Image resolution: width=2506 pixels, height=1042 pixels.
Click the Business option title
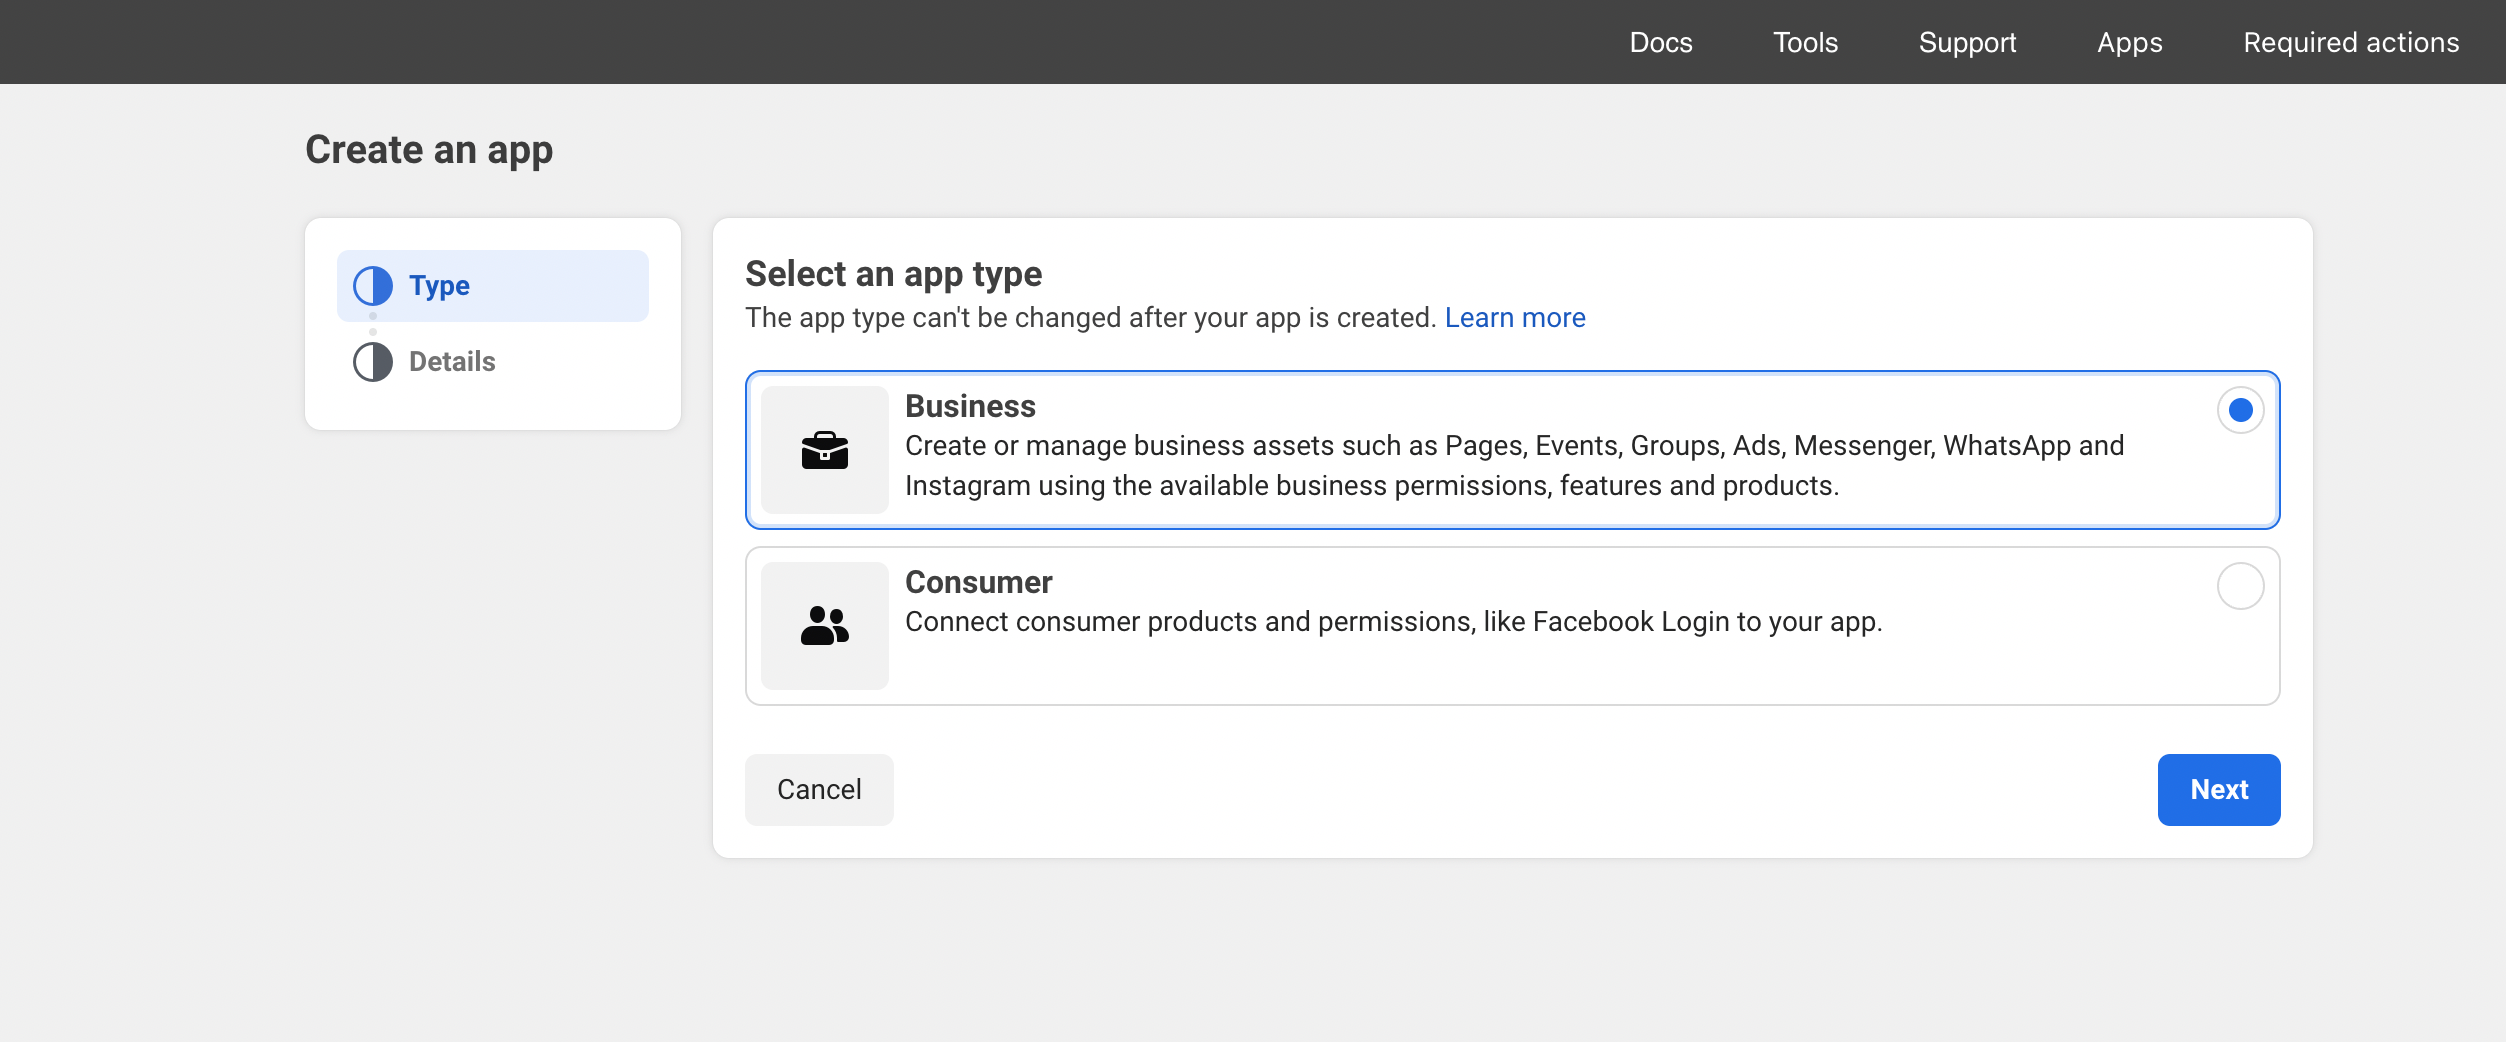click(x=970, y=406)
